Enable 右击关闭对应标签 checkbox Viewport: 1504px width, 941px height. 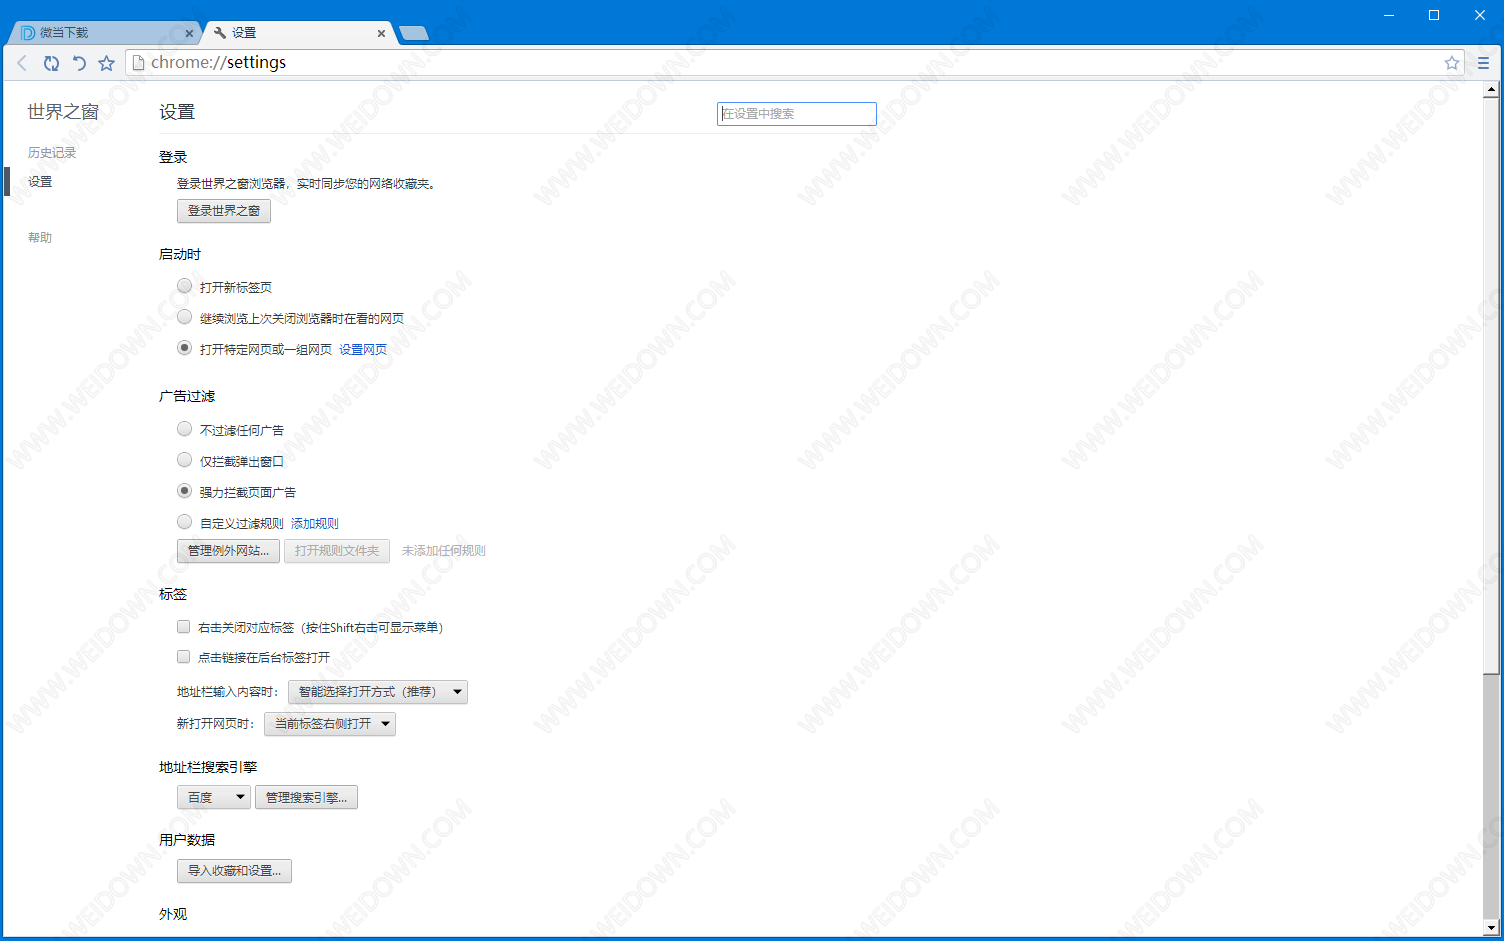tap(183, 627)
